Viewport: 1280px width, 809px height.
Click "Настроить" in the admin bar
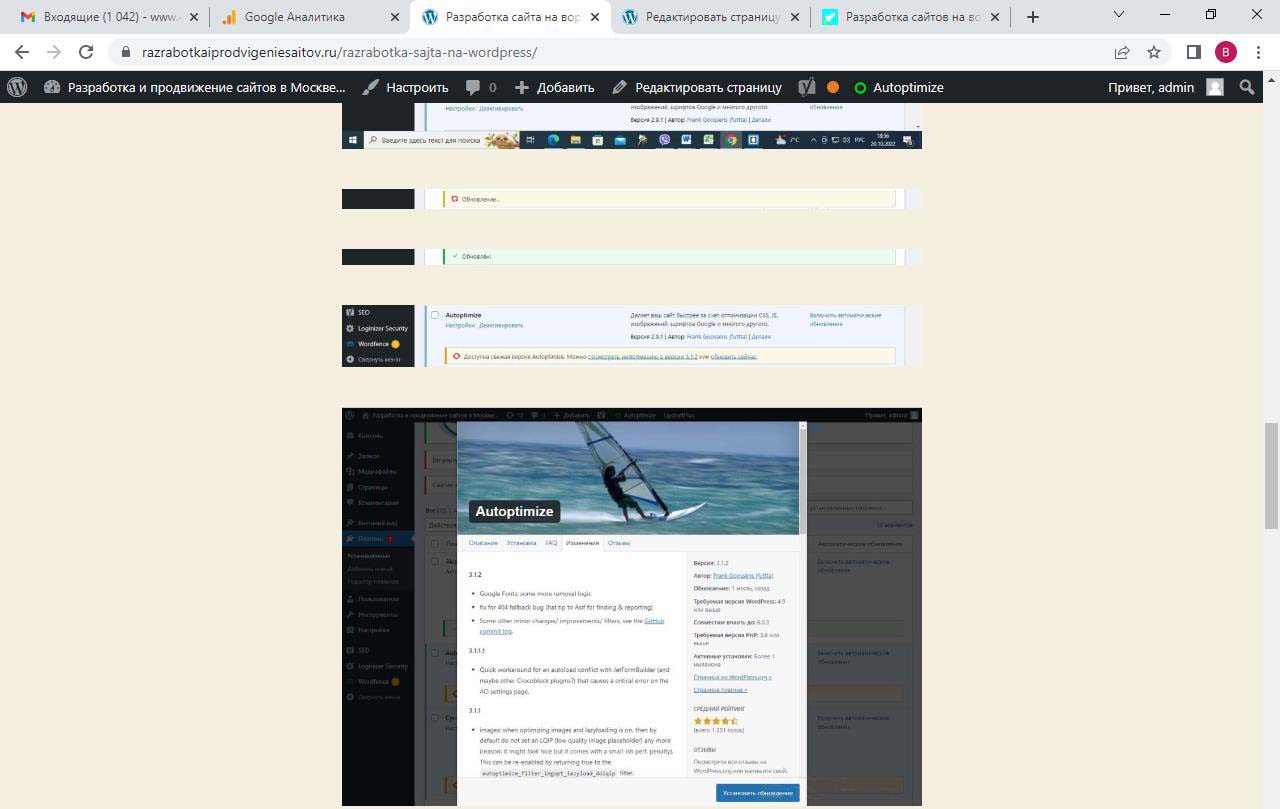coord(405,87)
